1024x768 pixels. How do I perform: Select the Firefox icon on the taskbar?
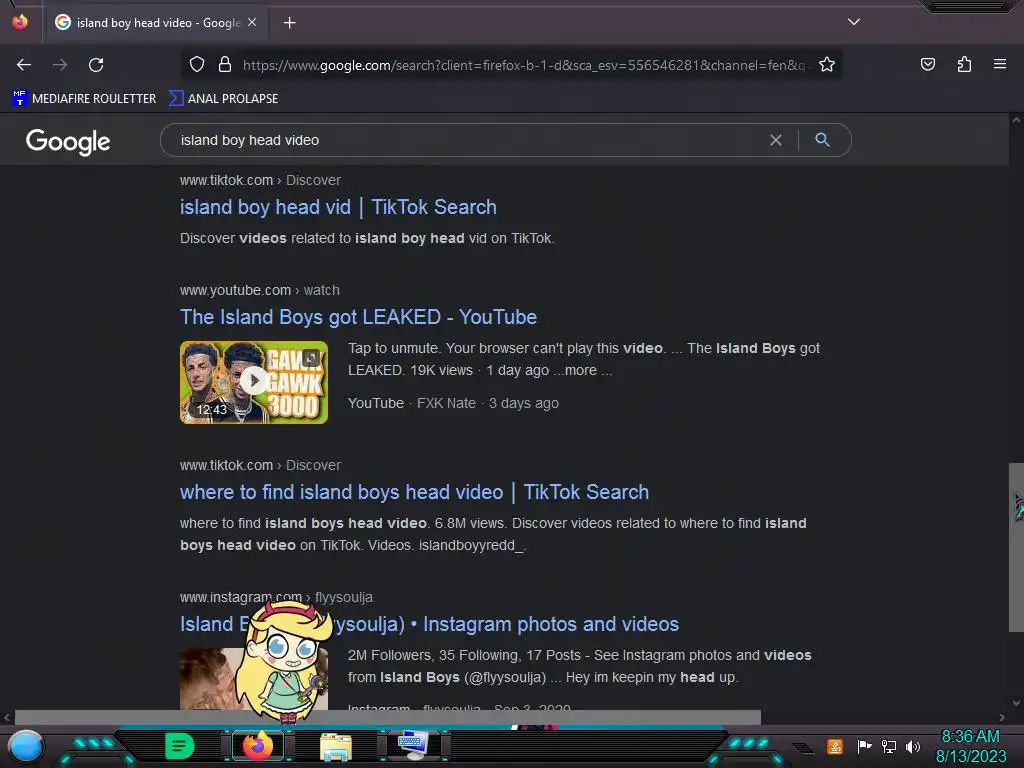tap(257, 746)
